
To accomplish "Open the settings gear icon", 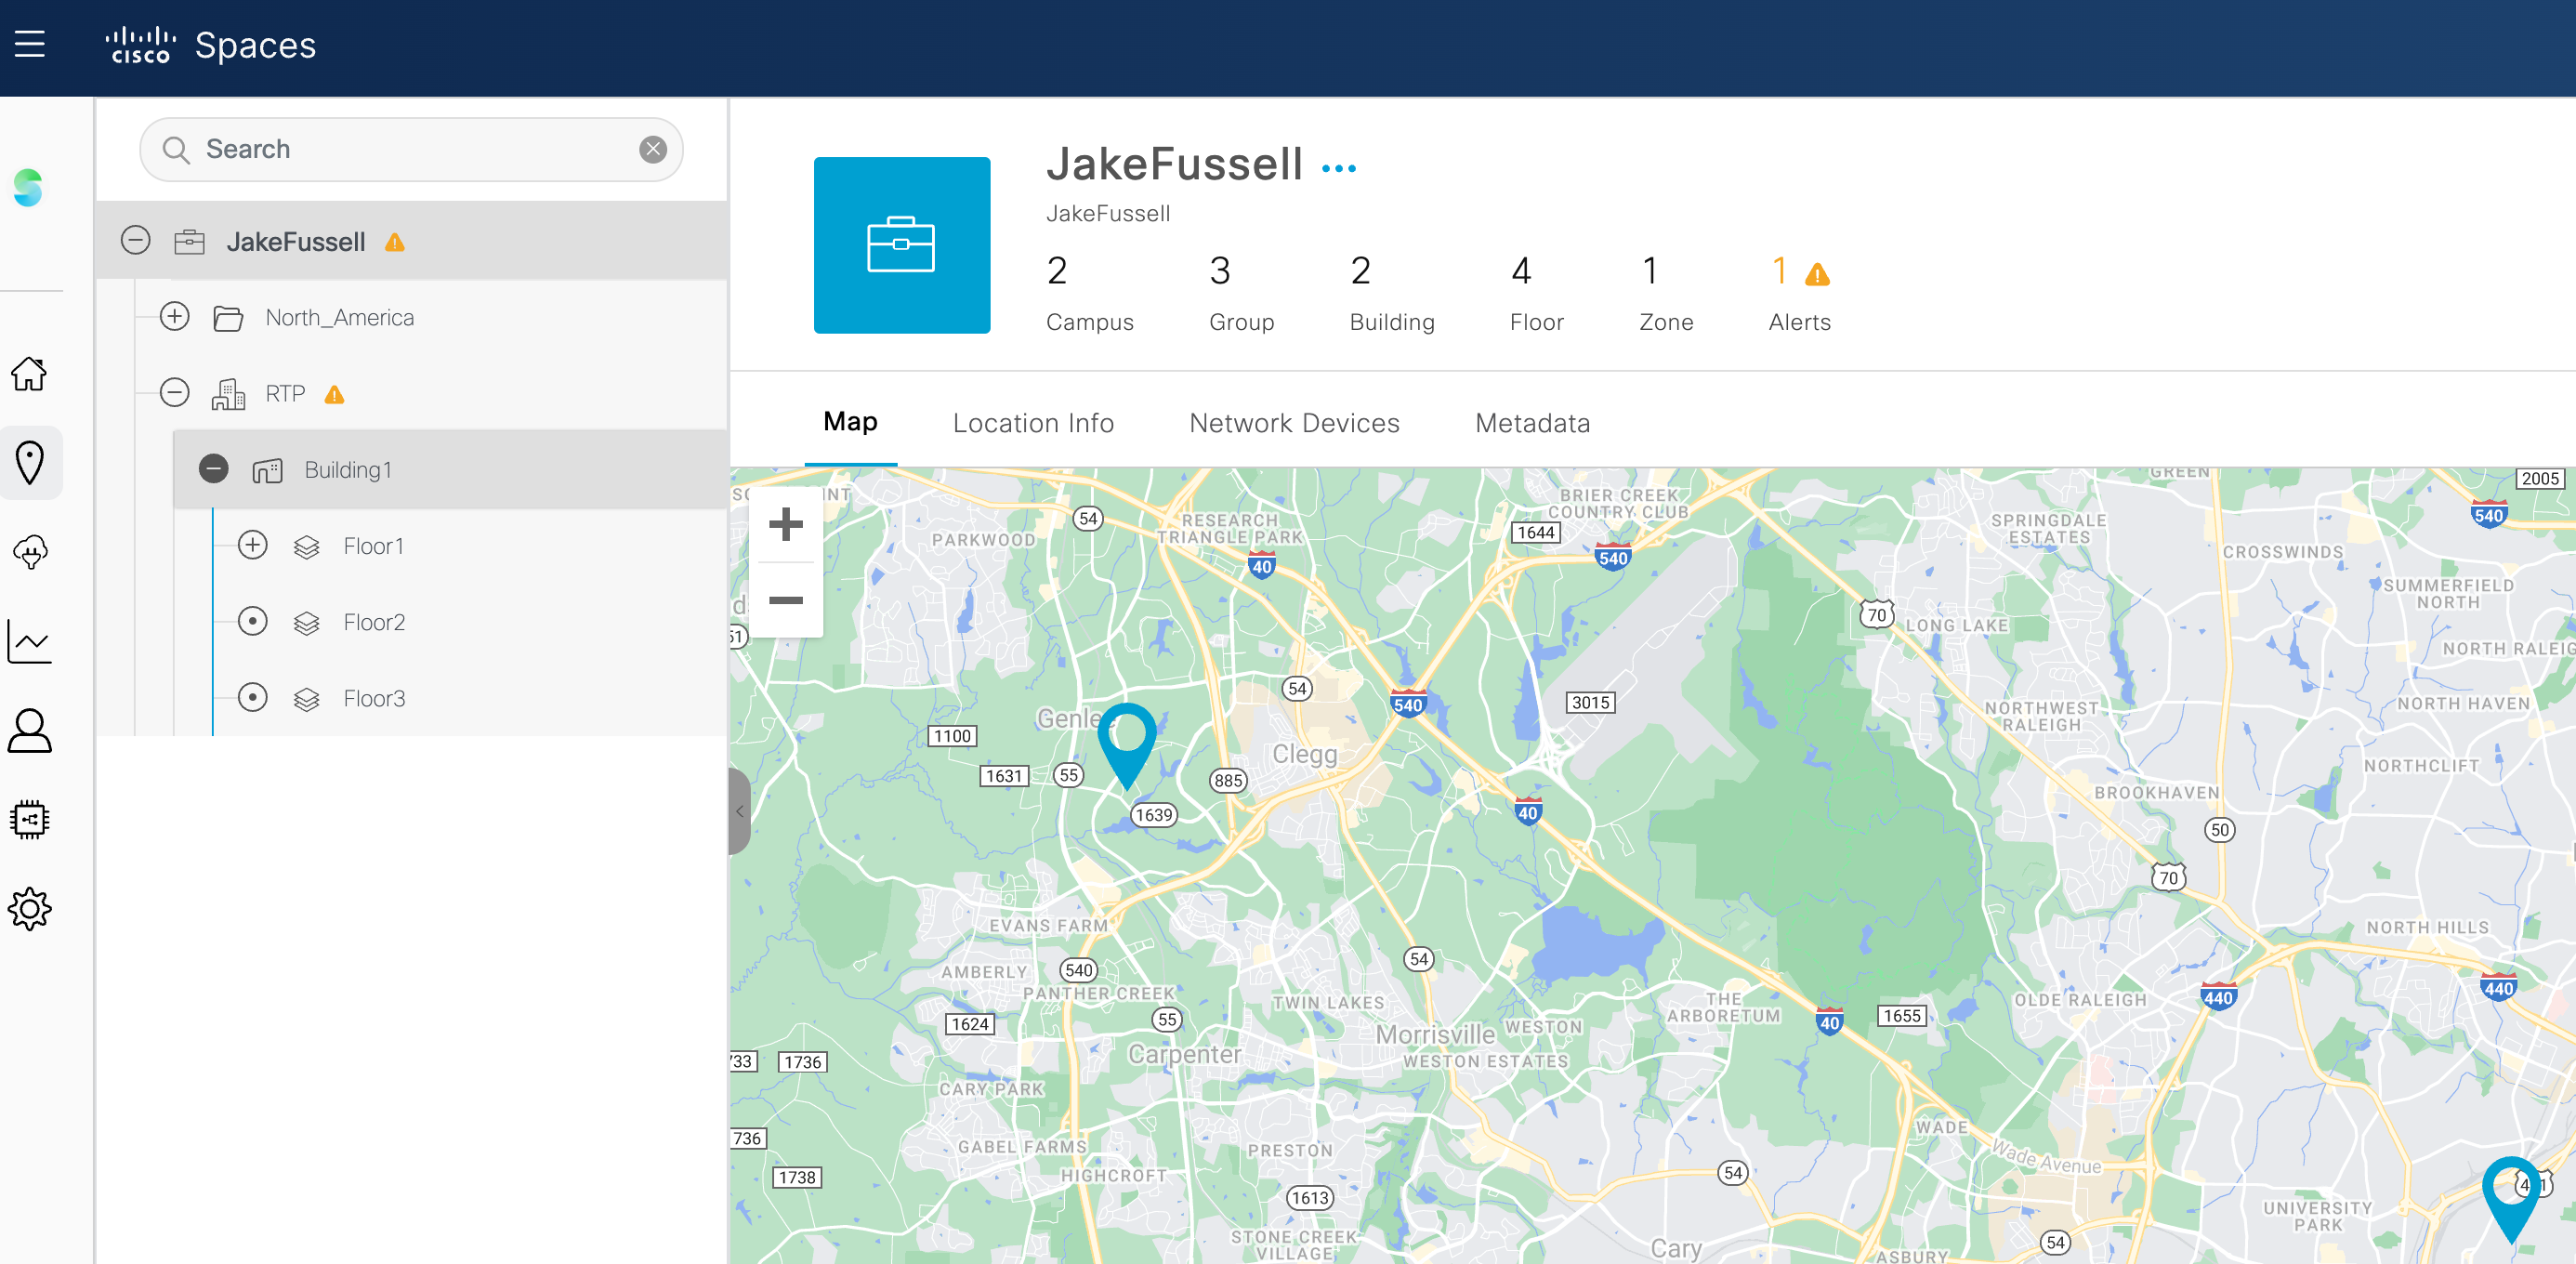I will tap(30, 909).
